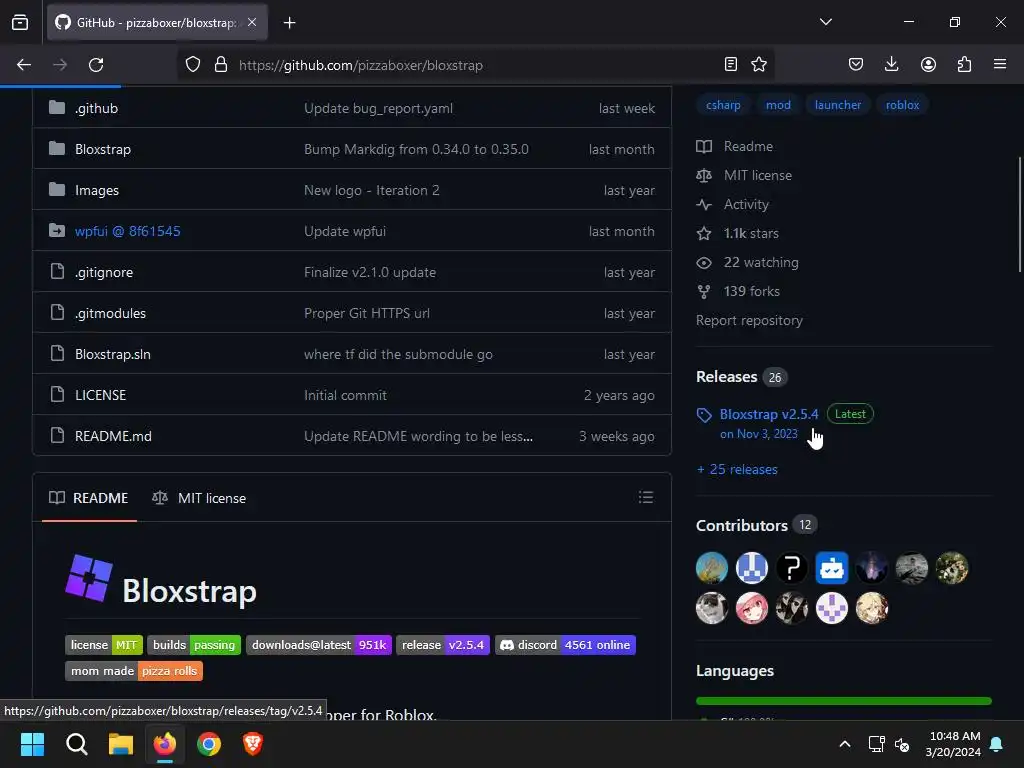
Task: Click the builds passing badge
Action: click(194, 645)
